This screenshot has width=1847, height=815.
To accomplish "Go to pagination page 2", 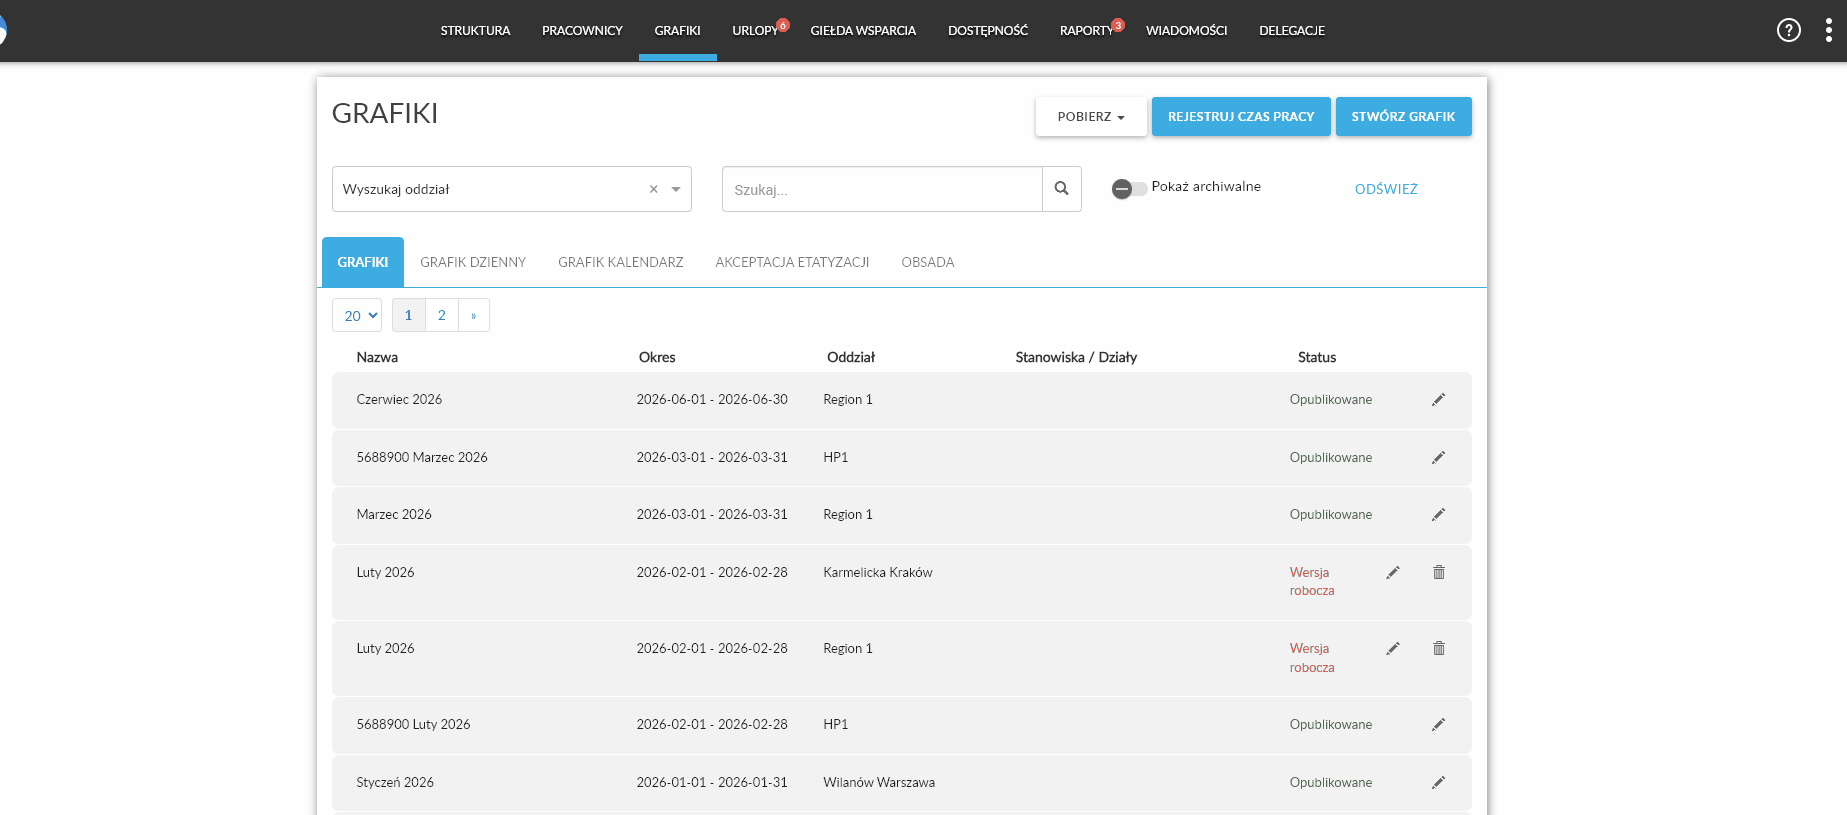I will pyautogui.click(x=441, y=315).
